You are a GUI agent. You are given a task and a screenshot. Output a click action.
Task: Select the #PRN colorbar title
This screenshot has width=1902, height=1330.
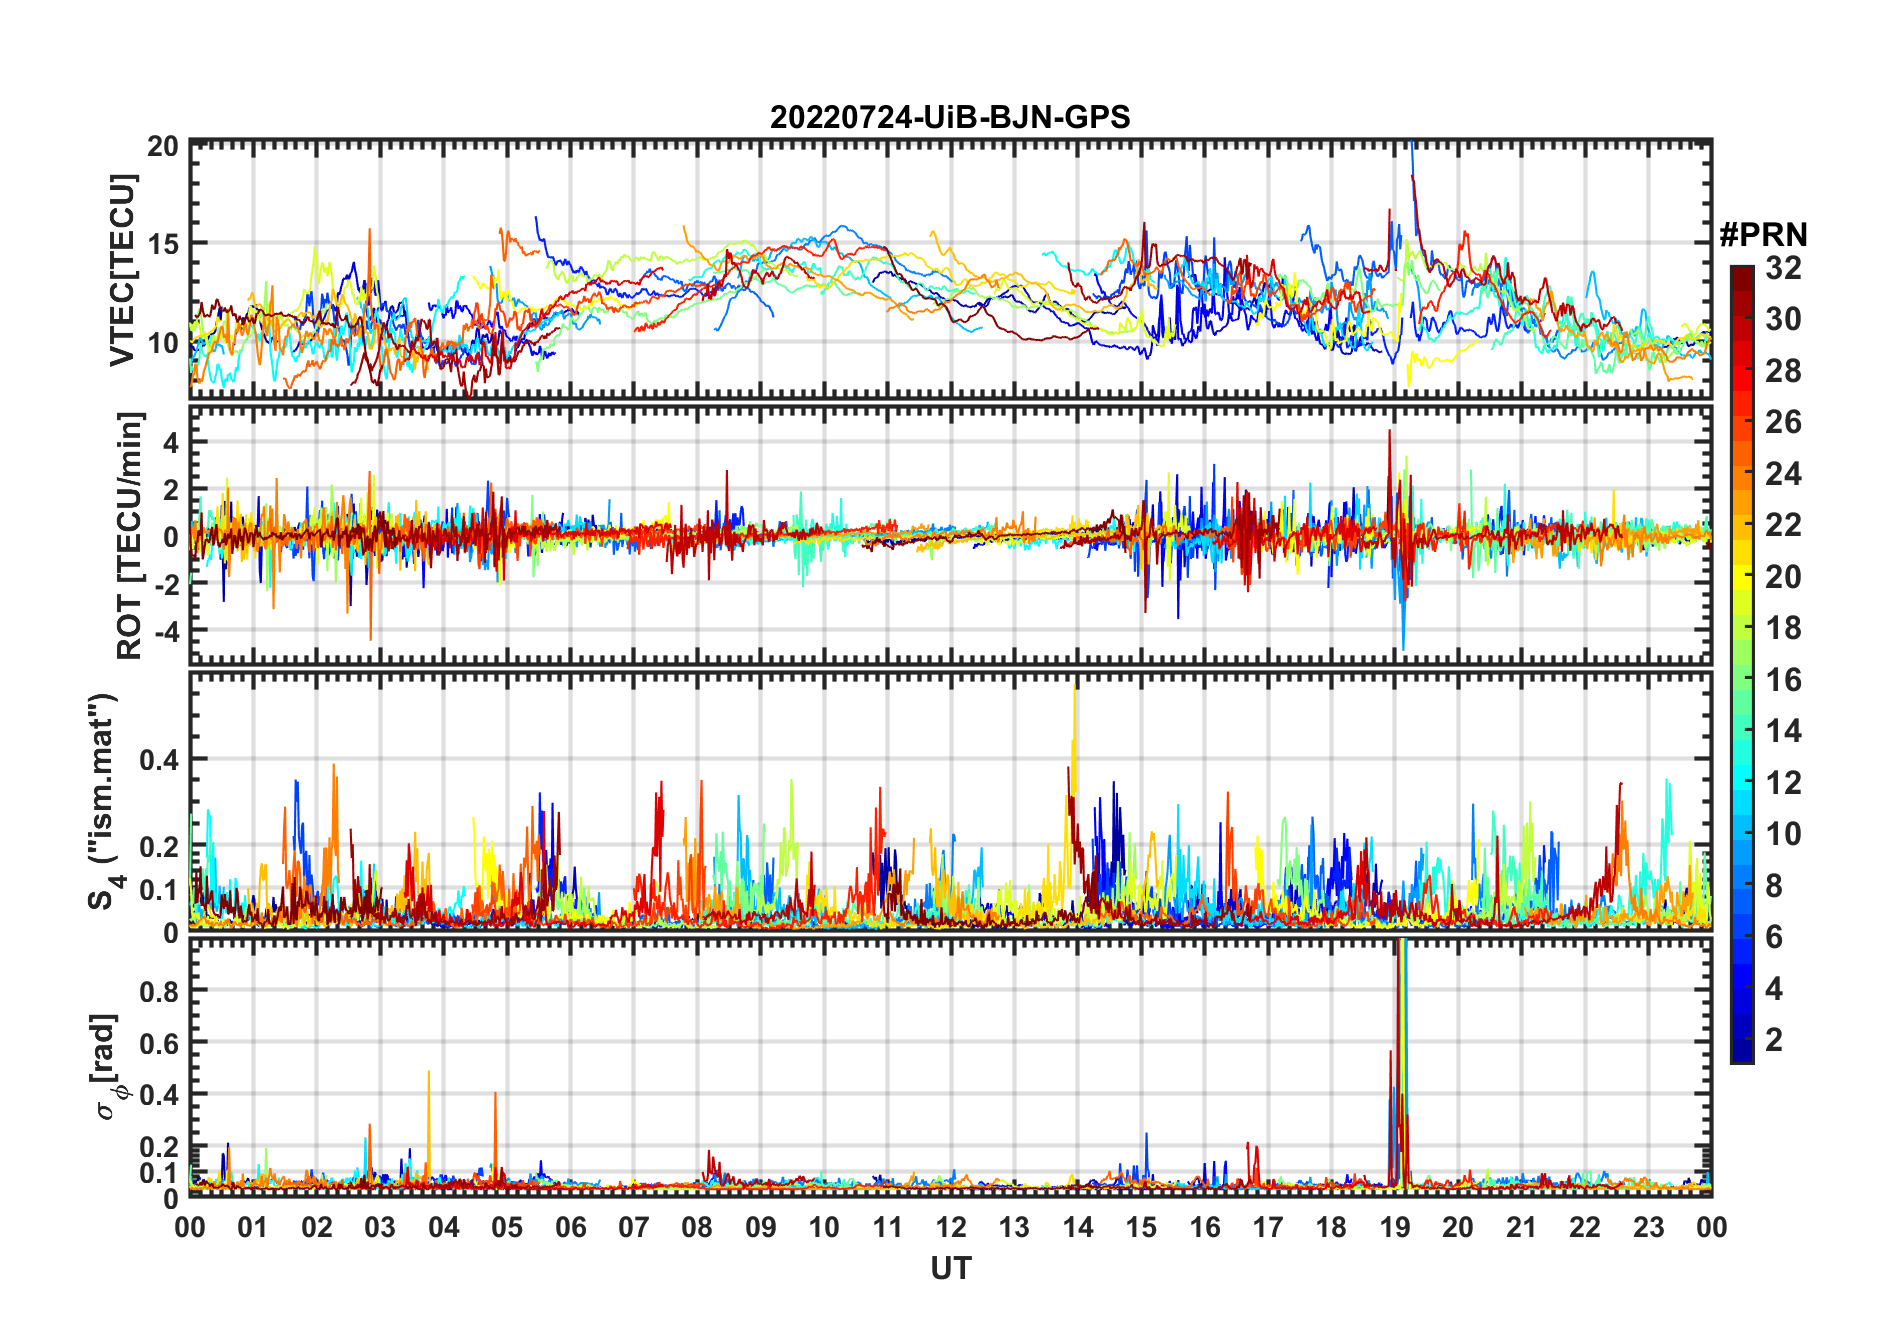(1763, 235)
